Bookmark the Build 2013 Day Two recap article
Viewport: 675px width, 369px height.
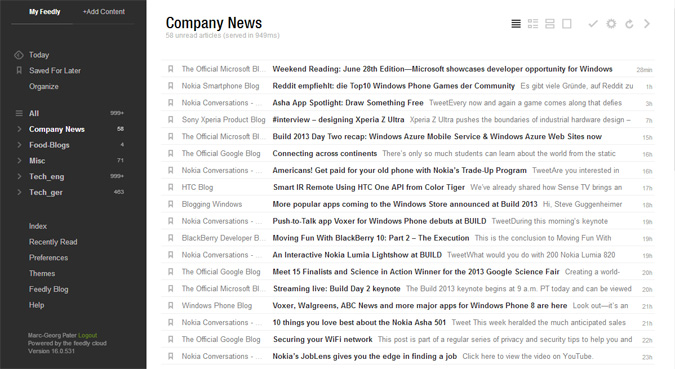[170, 136]
